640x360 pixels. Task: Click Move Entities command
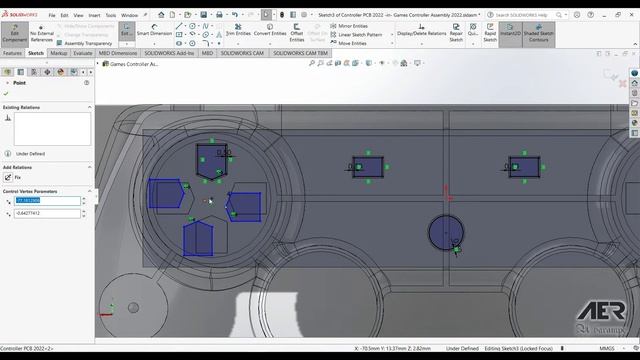click(x=348, y=43)
